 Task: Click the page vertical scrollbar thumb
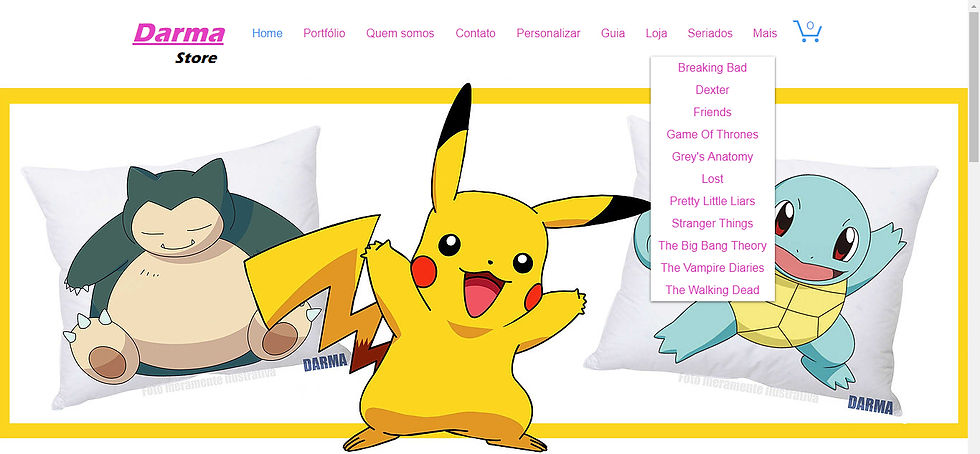coord(974,88)
